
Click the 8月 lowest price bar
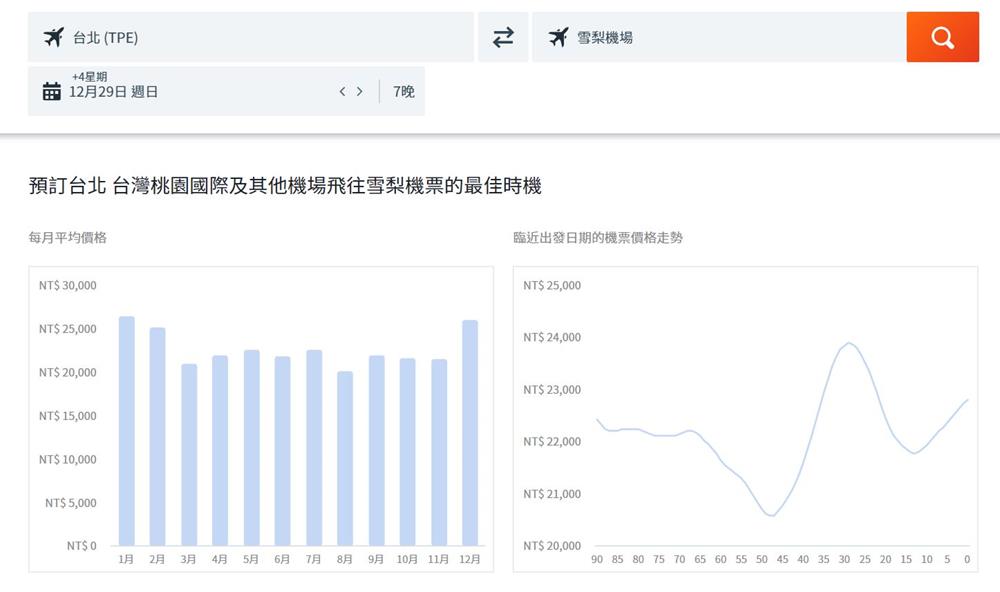point(345,458)
